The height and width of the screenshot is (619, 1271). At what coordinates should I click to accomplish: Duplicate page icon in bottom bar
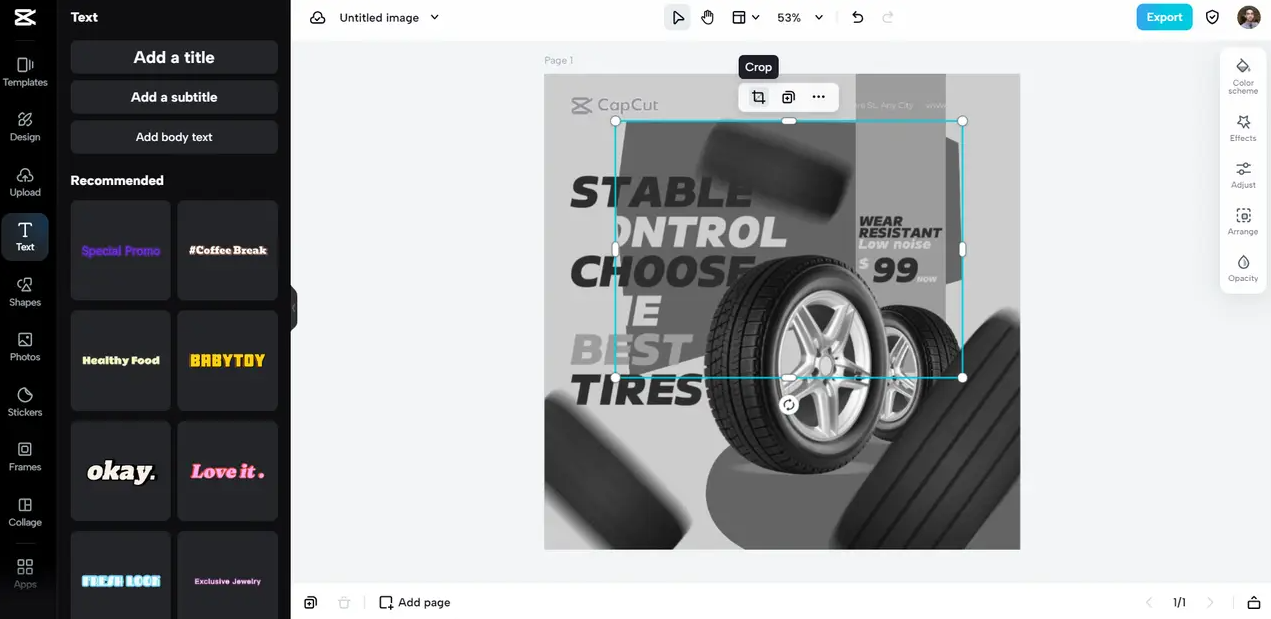click(311, 602)
